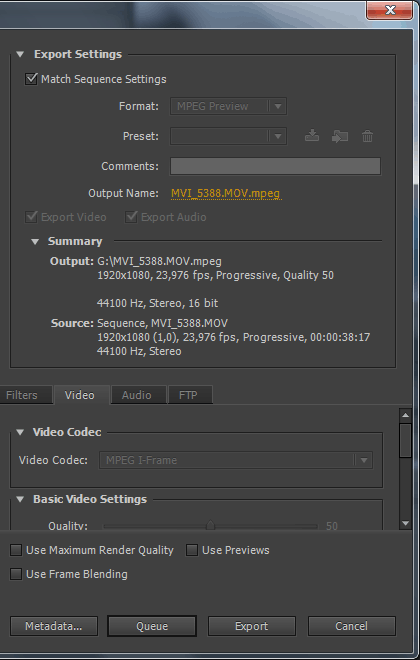Viewport: 420px width, 660px height.
Task: Click the Export button
Action: pyautogui.click(x=252, y=626)
